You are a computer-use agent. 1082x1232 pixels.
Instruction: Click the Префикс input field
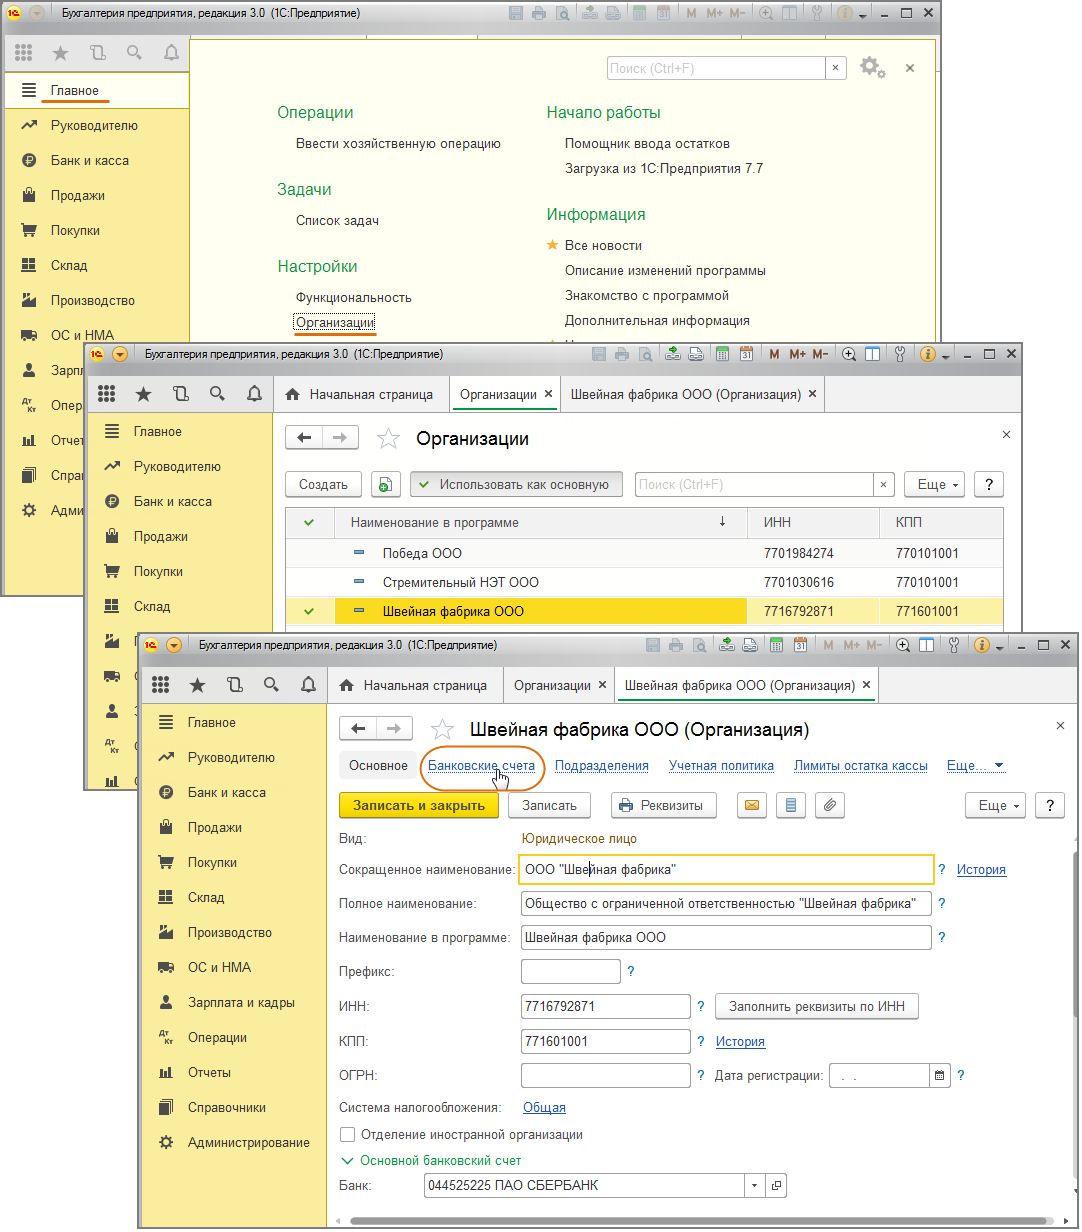tap(571, 971)
